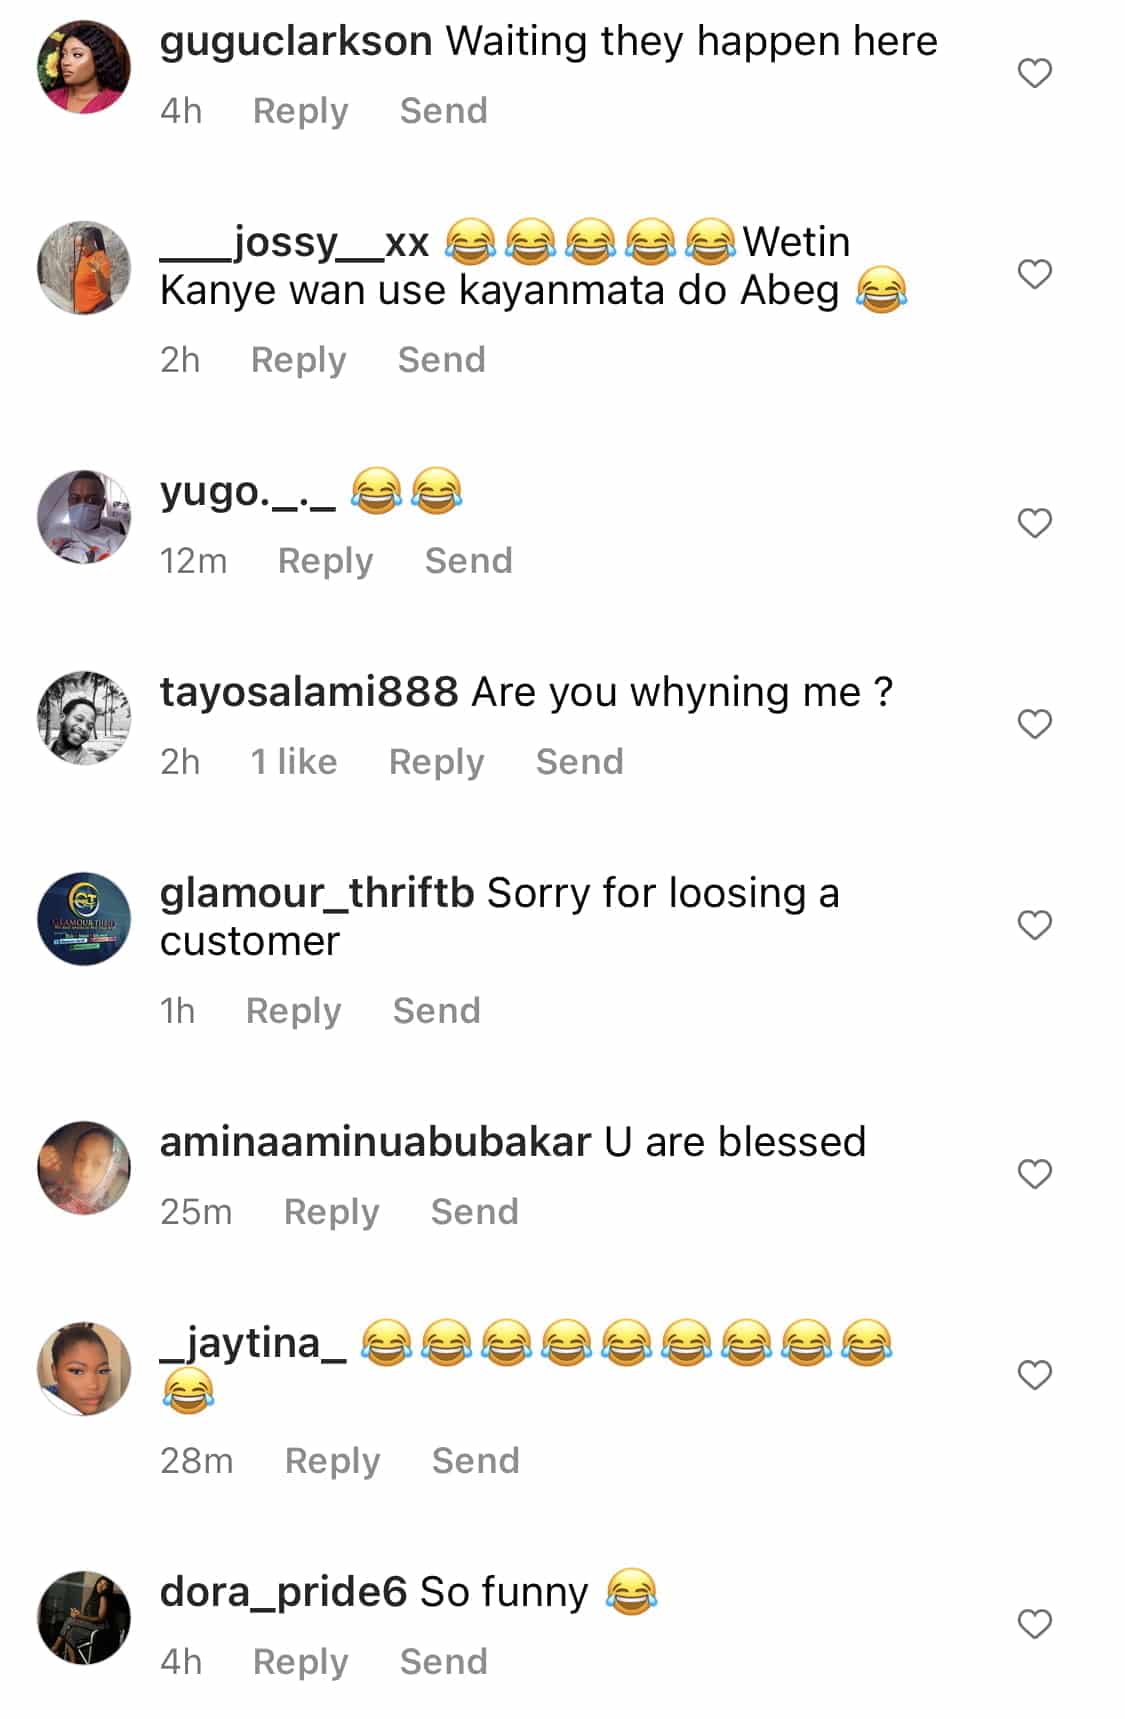Send glamour_thriftb's comment to someone
Image resolution: width=1125 pixels, height=1719 pixels.
pos(436,1011)
